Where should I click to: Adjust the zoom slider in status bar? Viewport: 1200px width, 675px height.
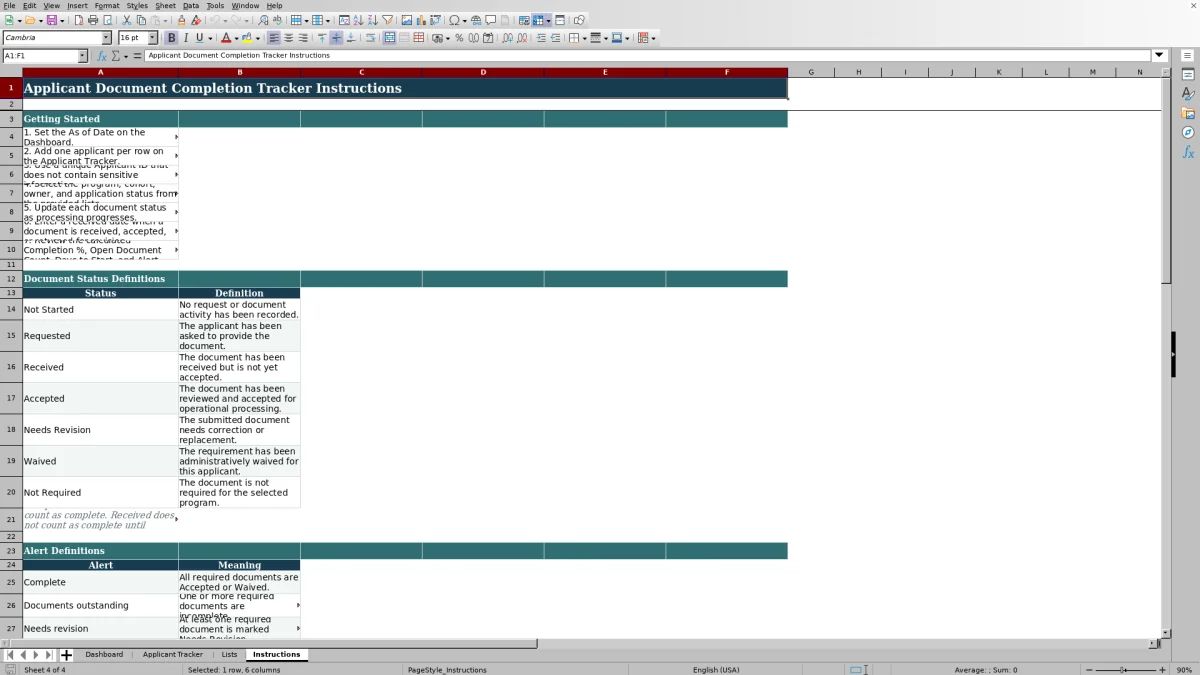(1122, 670)
